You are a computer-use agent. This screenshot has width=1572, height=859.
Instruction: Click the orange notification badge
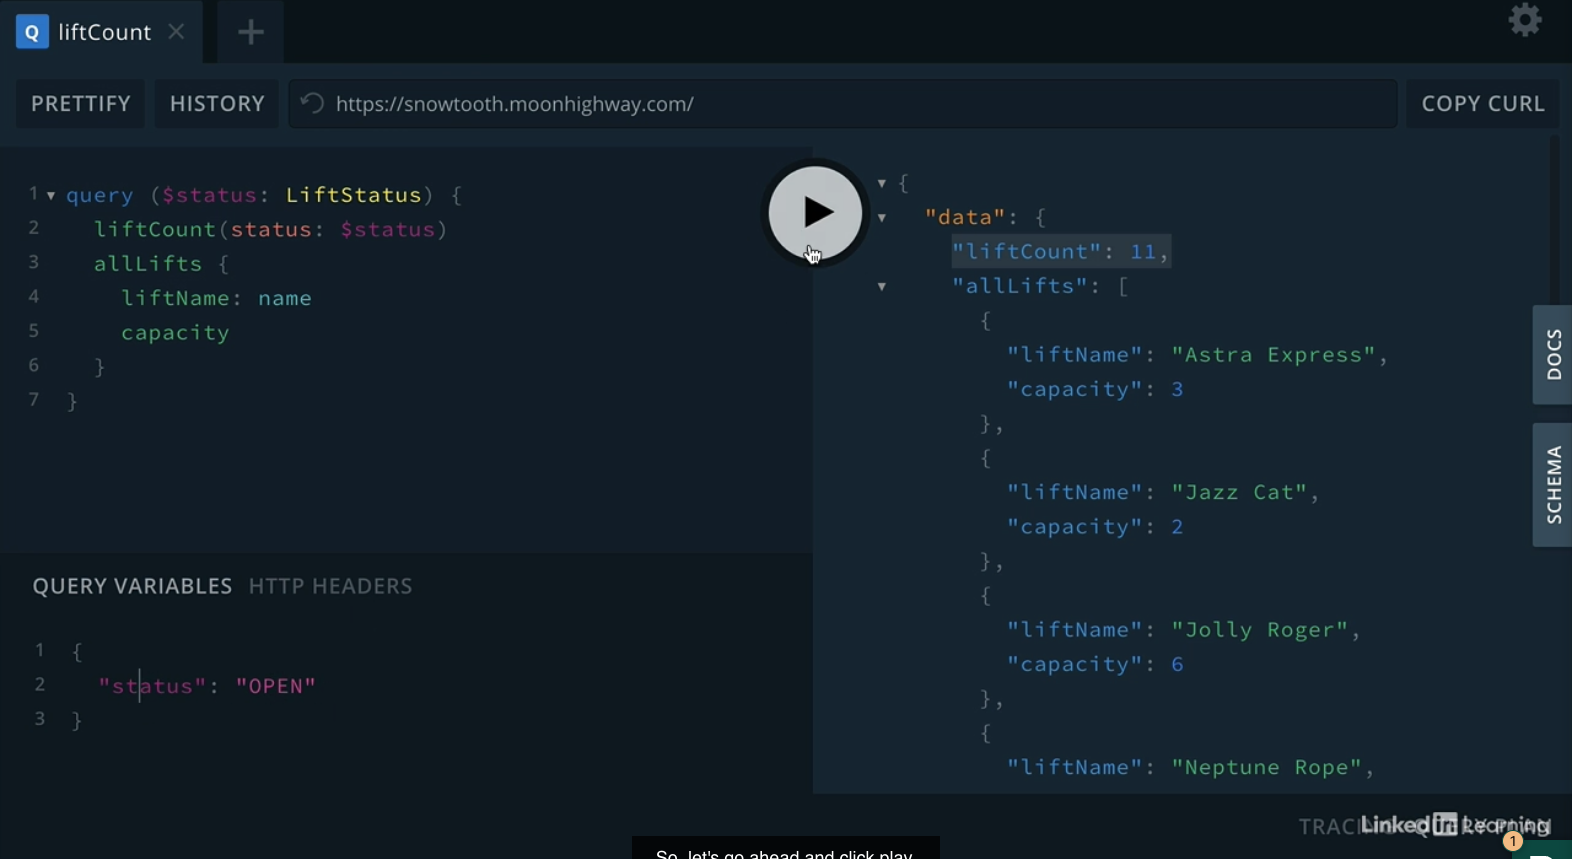[1513, 841]
